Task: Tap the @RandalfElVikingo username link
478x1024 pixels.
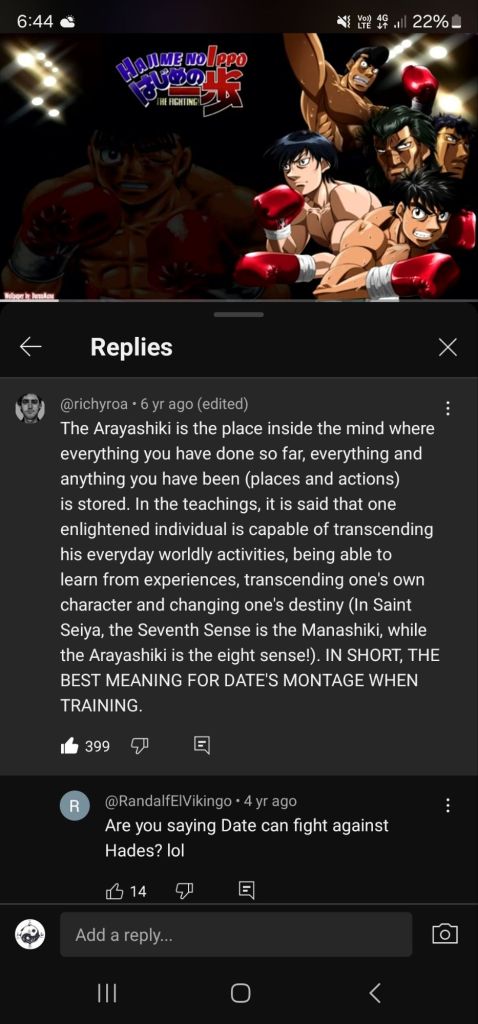Action: click(x=168, y=801)
